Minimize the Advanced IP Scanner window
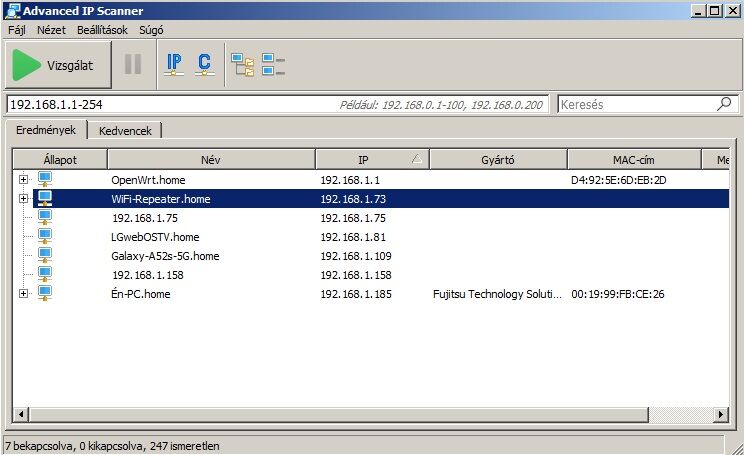Screen dimensions: 744x455 [698, 10]
